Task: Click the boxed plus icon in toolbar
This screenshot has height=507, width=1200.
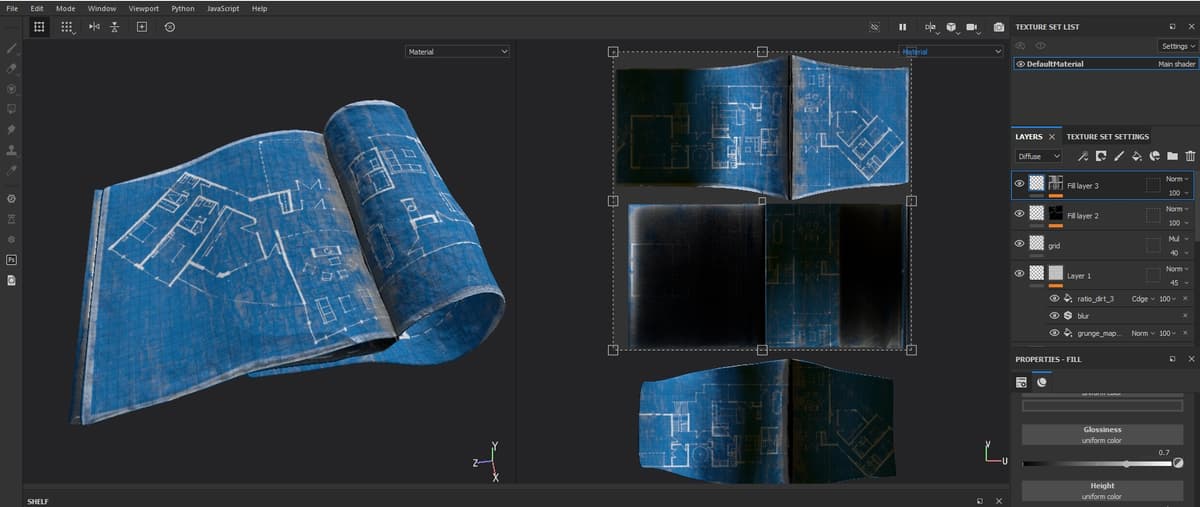Action: (x=142, y=27)
